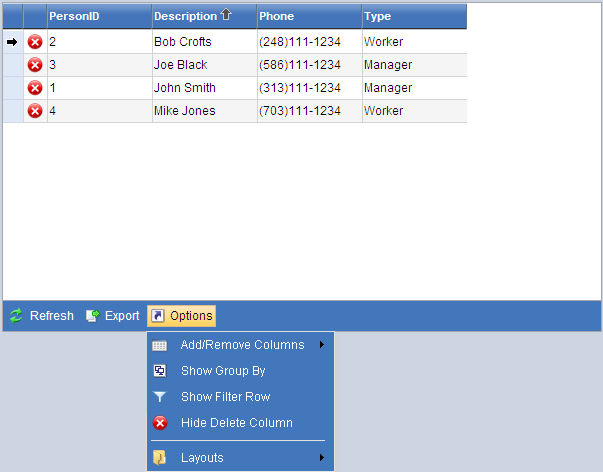Sort by the Description column header
The image size is (603, 472).
pyautogui.click(x=185, y=16)
